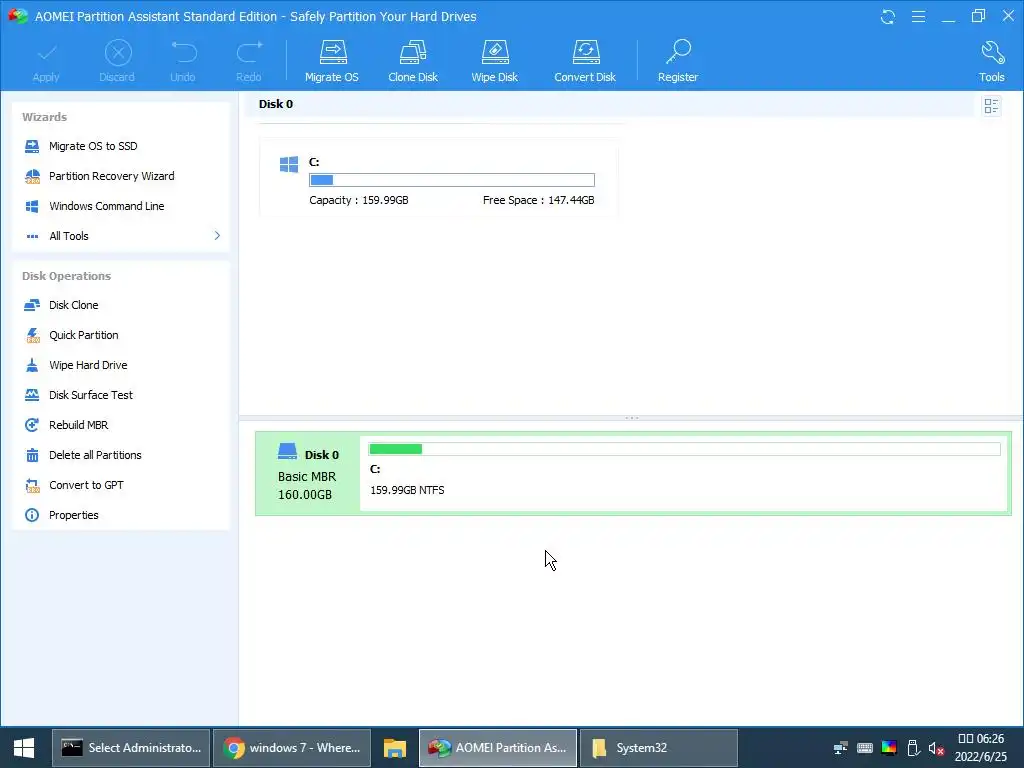This screenshot has width=1024, height=768.
Task: Click the 159.99GB NTFS partition label
Action: pos(407,490)
